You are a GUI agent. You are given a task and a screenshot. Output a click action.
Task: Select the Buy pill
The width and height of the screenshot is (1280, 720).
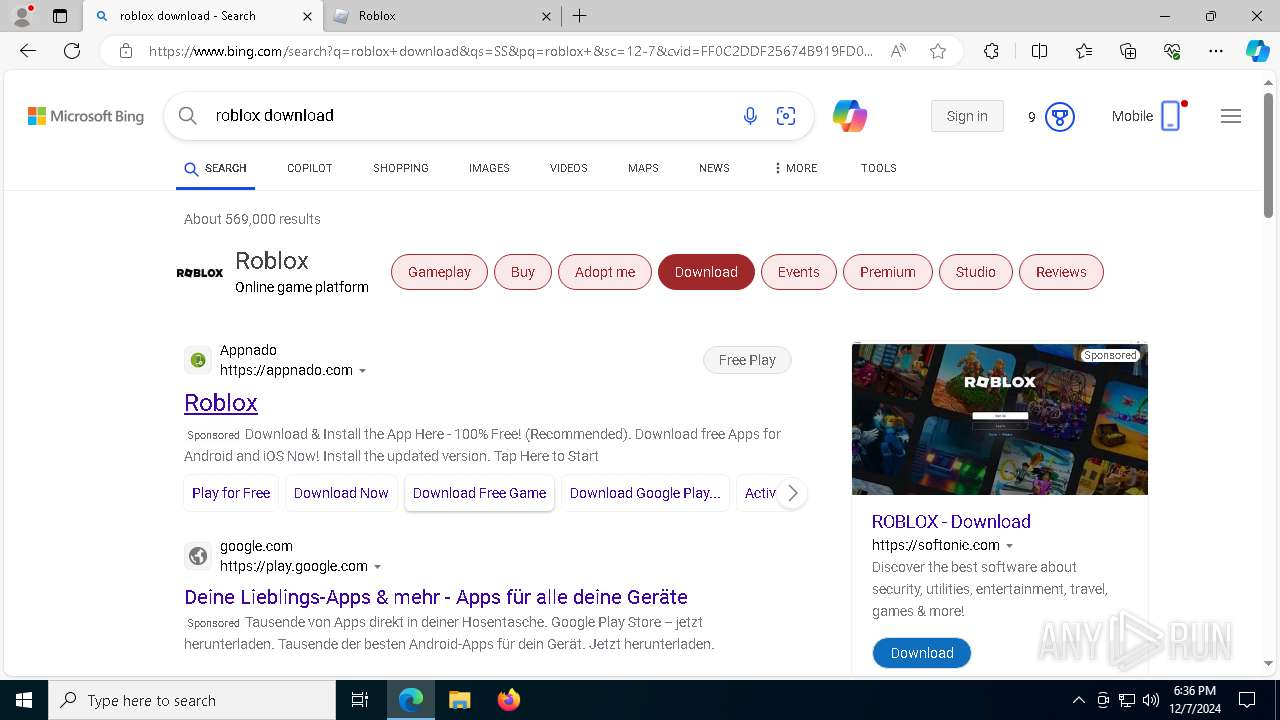(x=523, y=272)
